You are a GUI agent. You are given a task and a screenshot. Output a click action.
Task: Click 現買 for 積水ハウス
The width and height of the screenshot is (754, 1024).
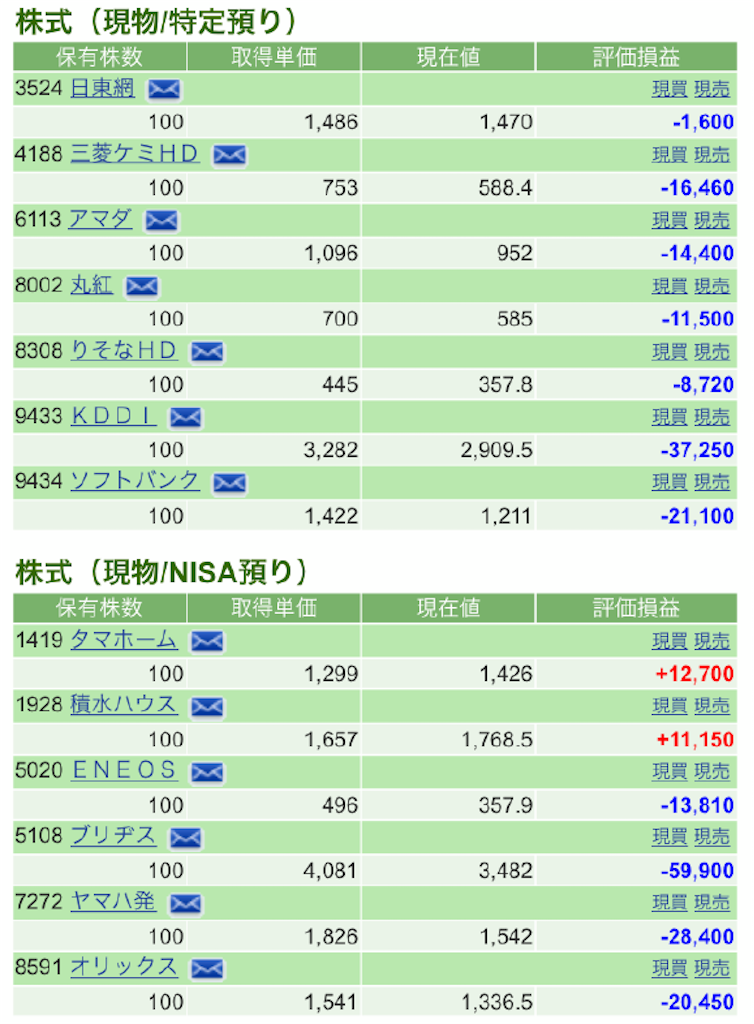(x=669, y=707)
